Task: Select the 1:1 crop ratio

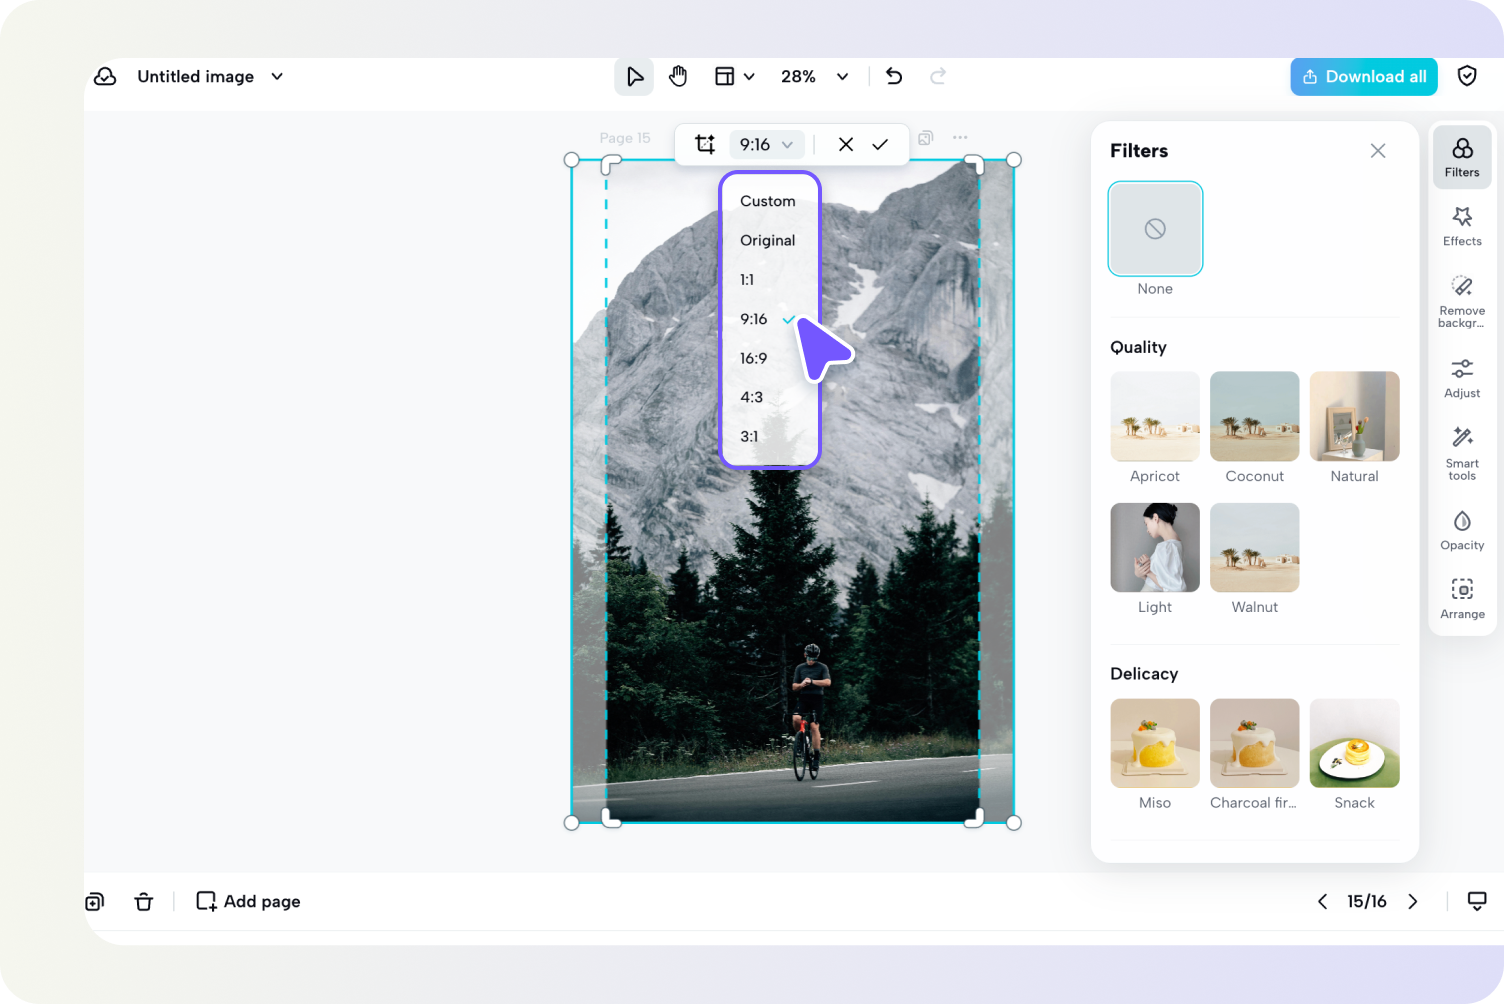Action: coord(747,280)
